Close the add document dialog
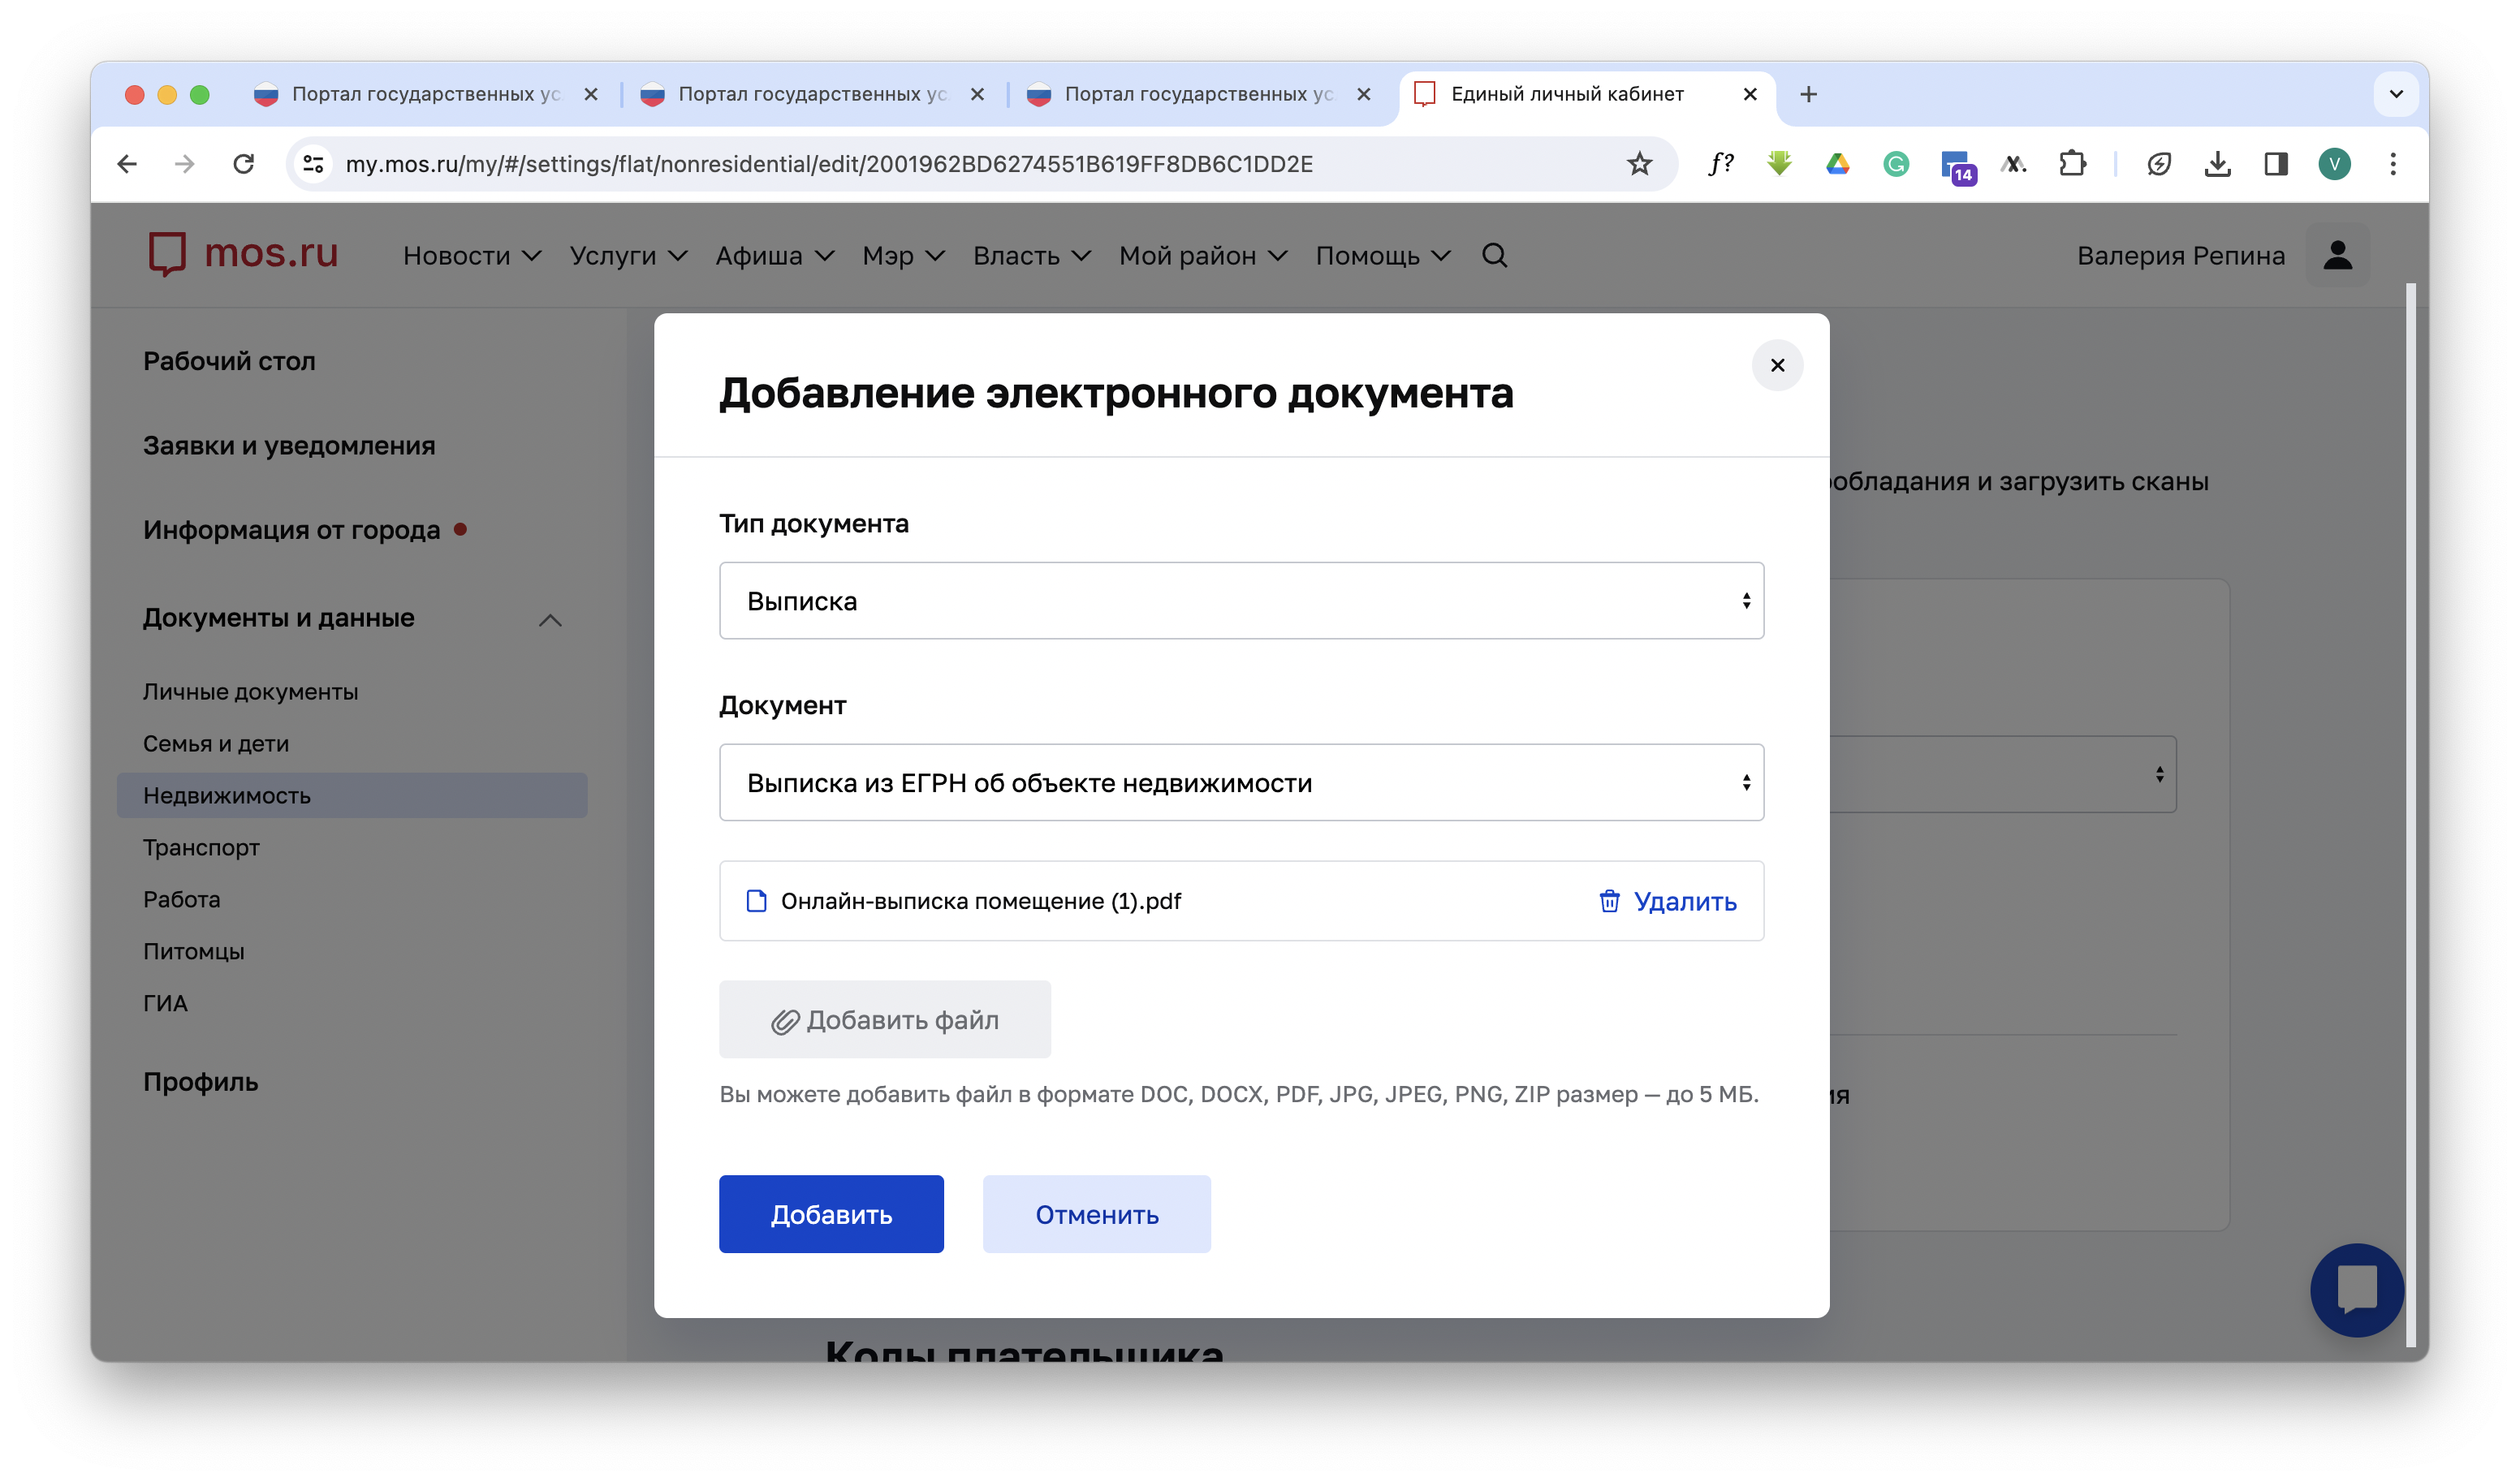This screenshot has width=2520, height=1482. (x=1777, y=365)
